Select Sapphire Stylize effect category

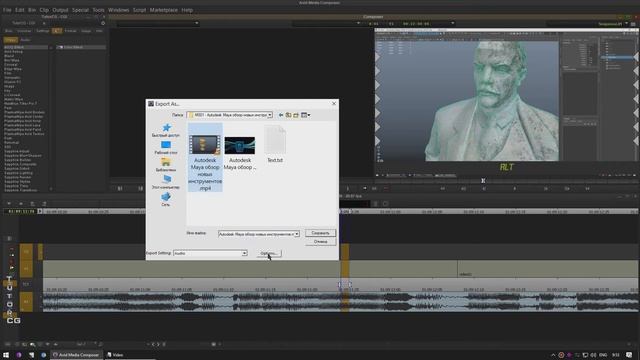(x=17, y=181)
